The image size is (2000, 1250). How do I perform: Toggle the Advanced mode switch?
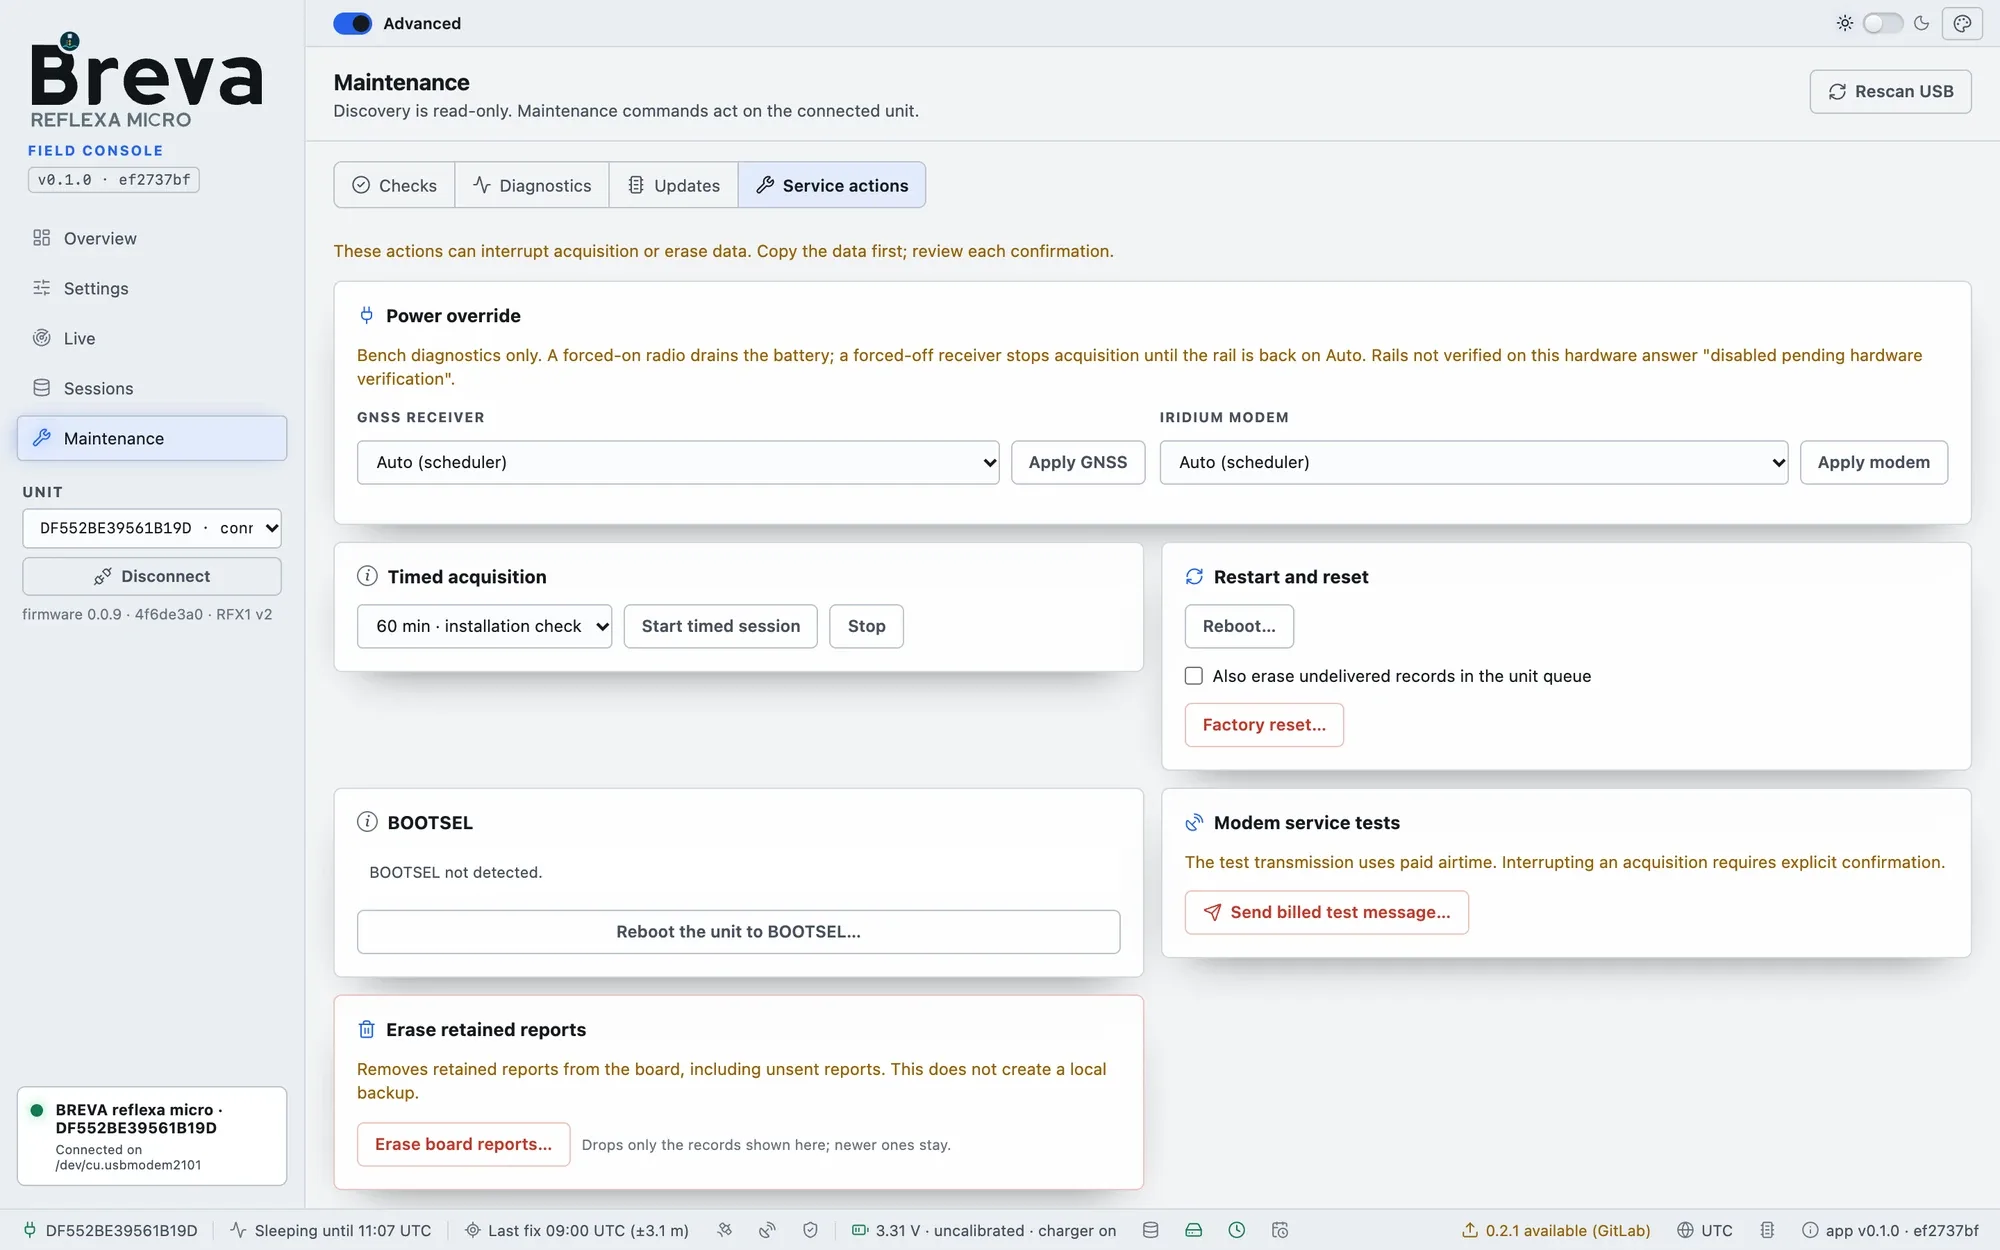352,23
